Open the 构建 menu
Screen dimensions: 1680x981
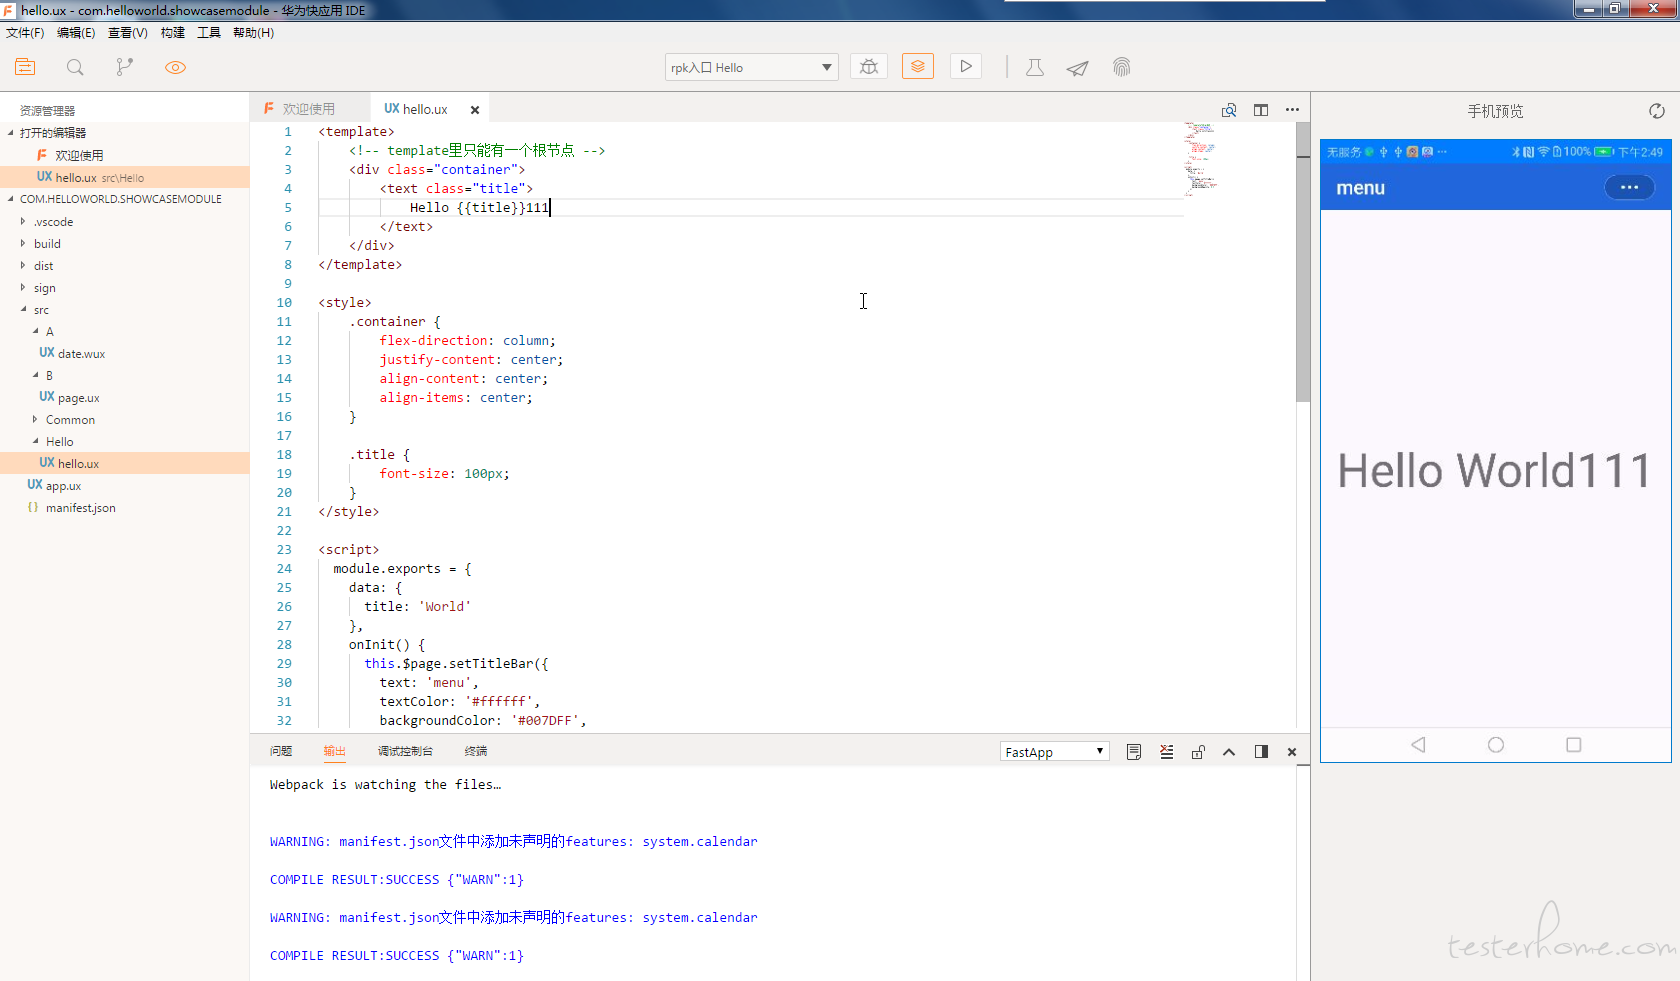click(173, 33)
